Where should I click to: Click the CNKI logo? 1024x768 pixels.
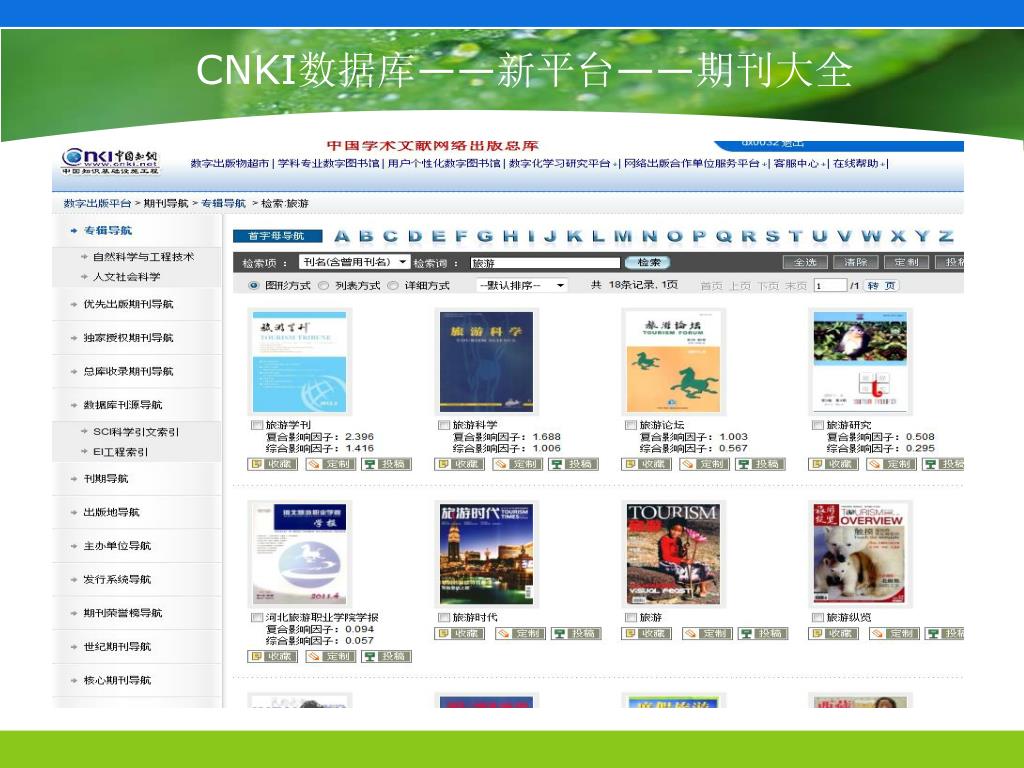110,161
